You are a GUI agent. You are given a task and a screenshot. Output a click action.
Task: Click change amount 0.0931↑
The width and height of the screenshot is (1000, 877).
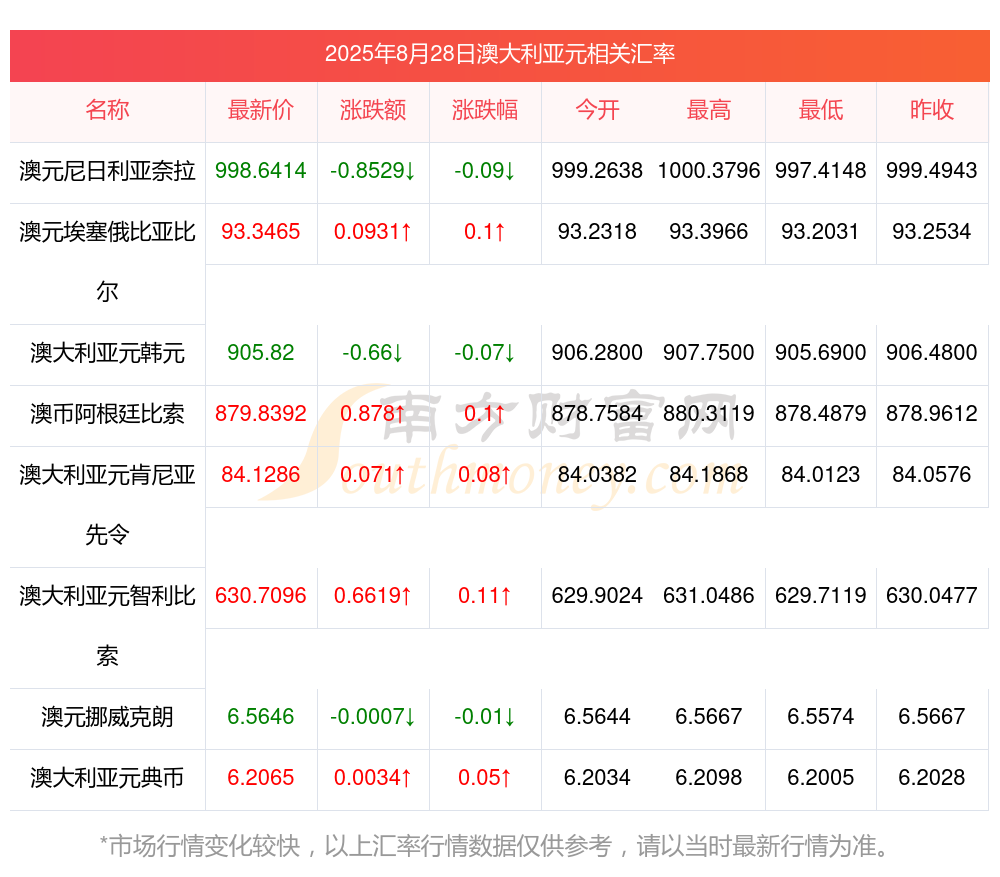coord(373,232)
